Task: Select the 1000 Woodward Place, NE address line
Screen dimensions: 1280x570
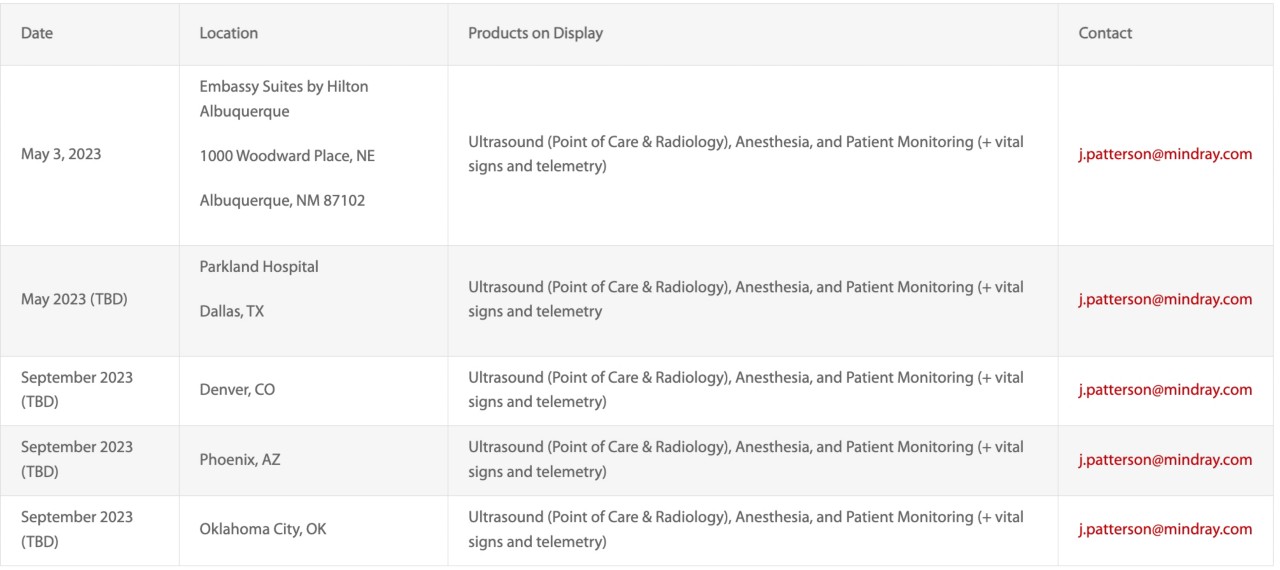Action: [287, 155]
